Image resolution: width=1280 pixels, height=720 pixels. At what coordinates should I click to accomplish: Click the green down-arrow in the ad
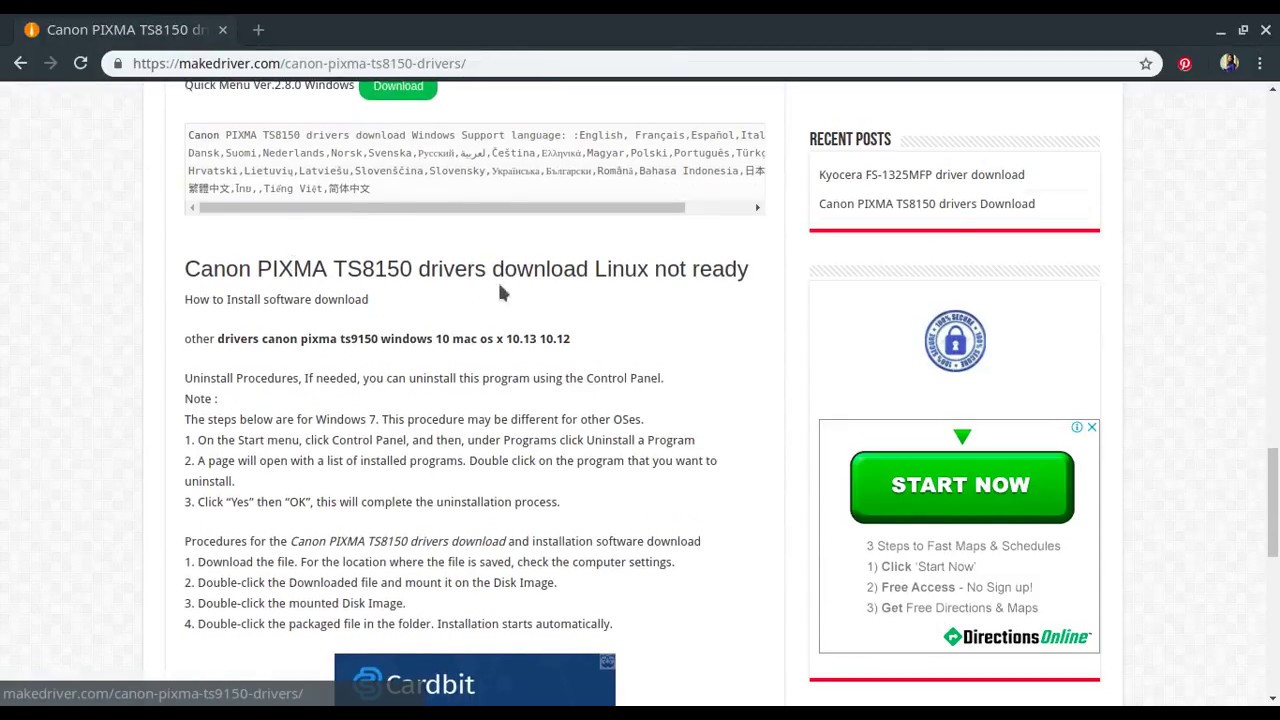pyautogui.click(x=962, y=437)
